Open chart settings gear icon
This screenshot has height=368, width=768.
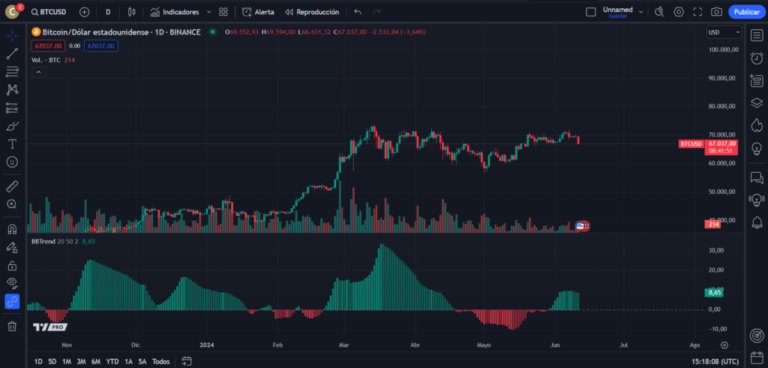678,12
